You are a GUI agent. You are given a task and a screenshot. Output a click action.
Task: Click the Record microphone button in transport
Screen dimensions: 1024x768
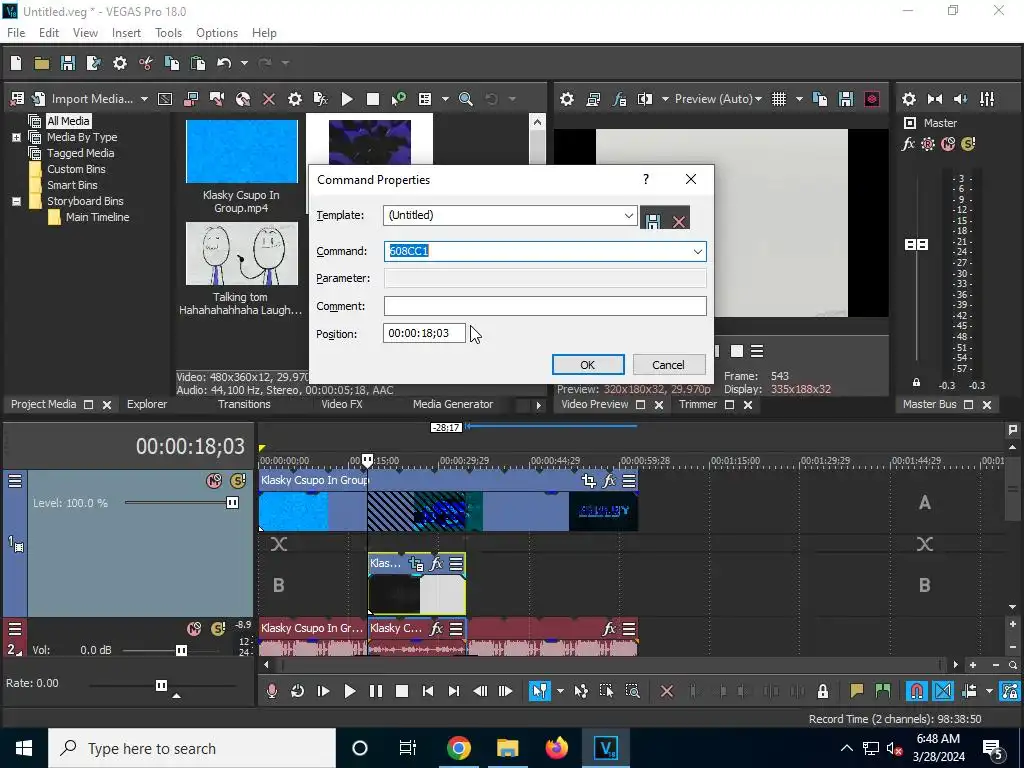[x=272, y=691]
